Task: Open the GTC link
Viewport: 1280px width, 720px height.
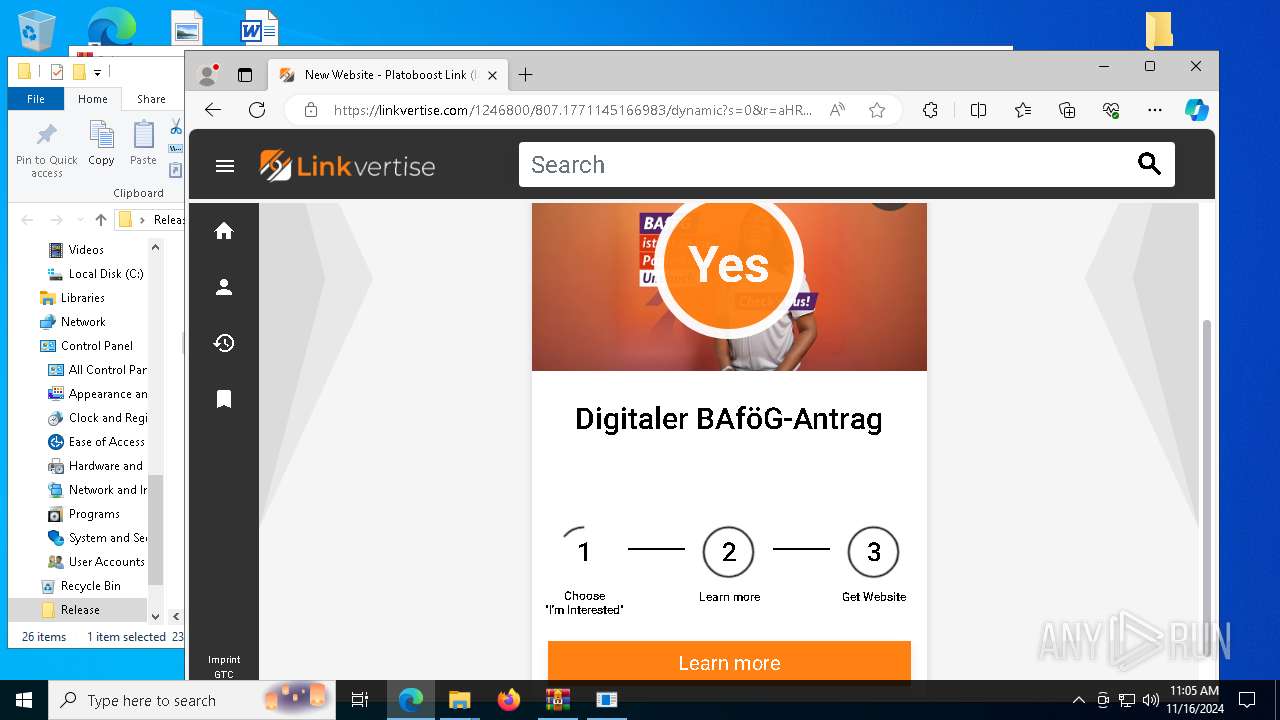Action: [224, 675]
